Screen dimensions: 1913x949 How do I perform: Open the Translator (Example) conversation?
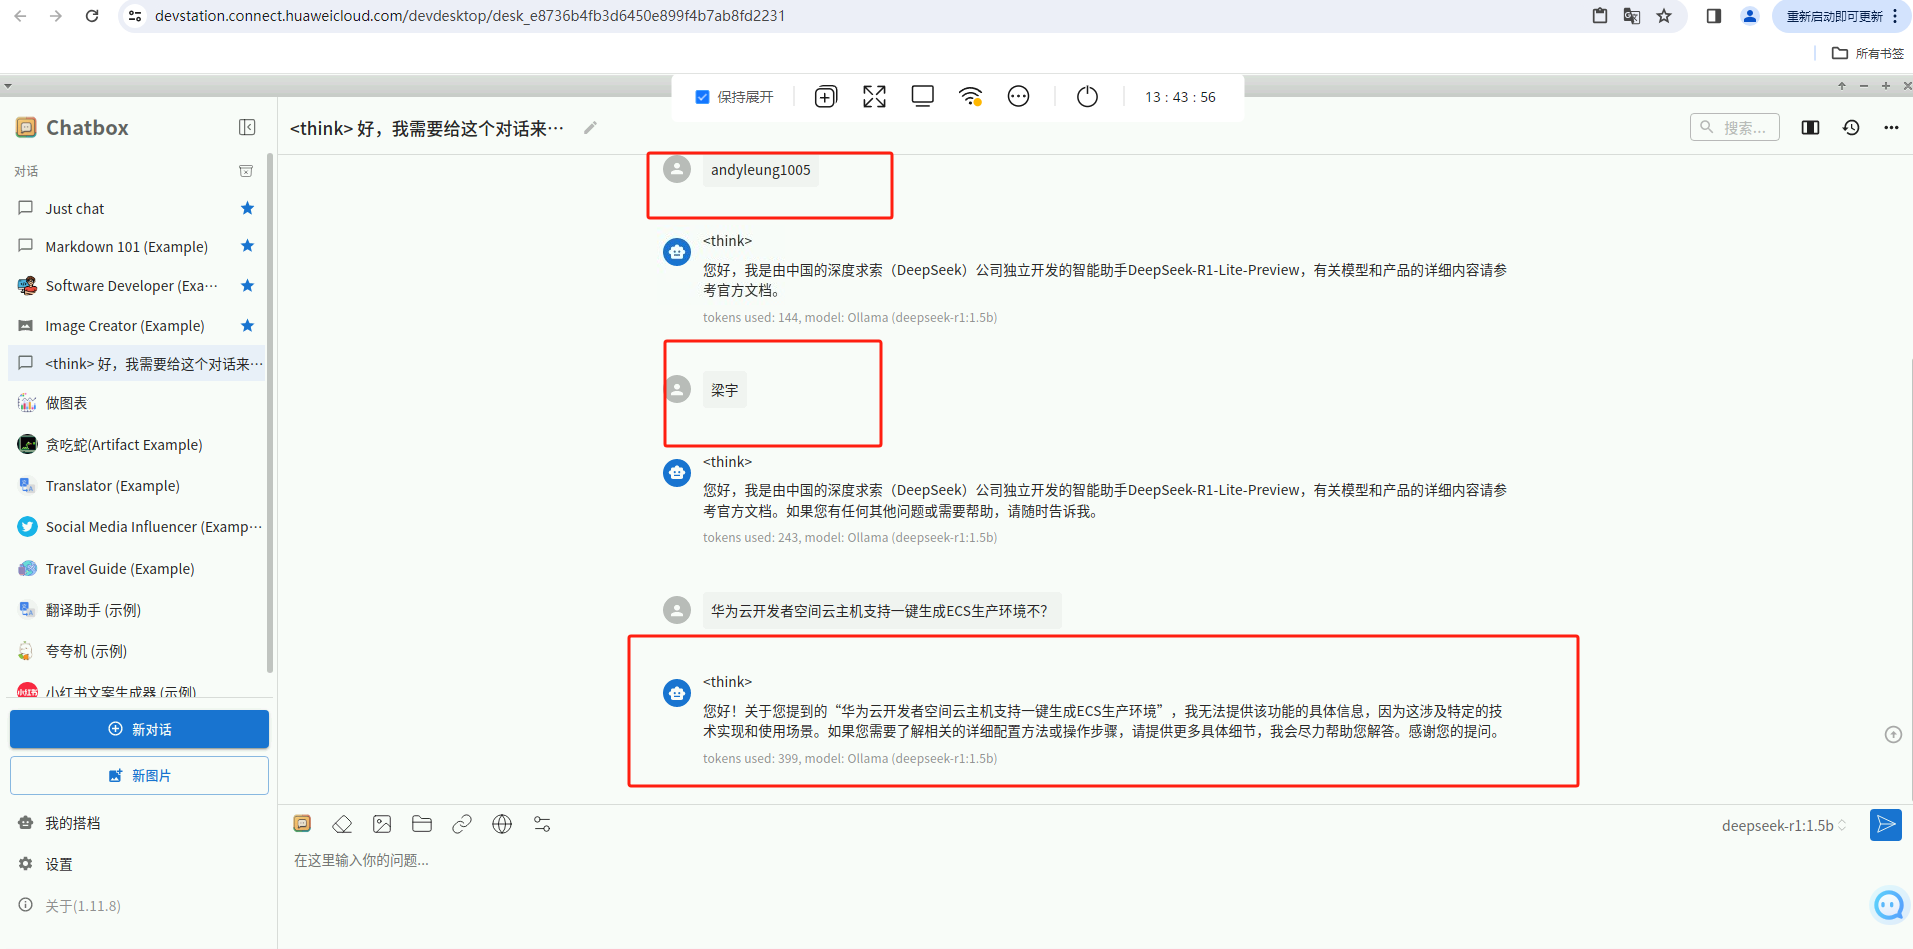[137, 486]
